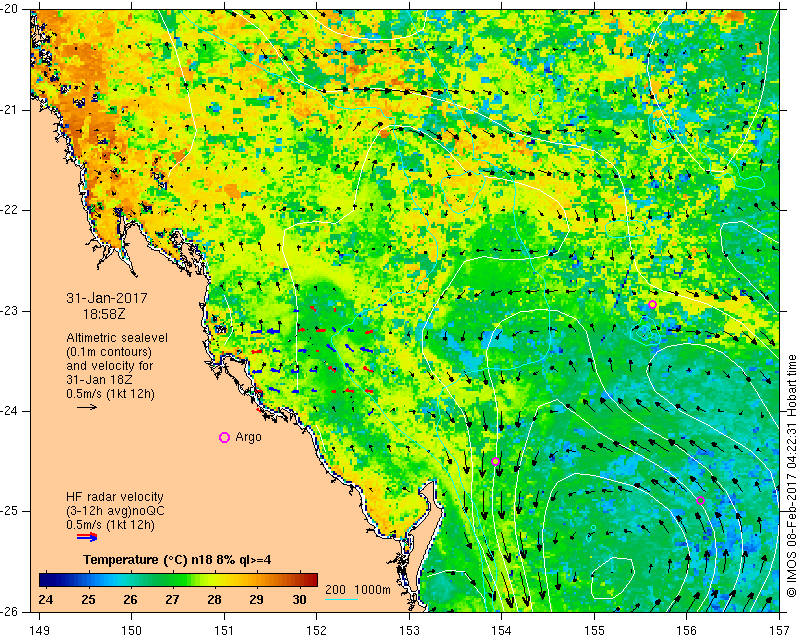Click longitude axis label '154'

point(502,631)
